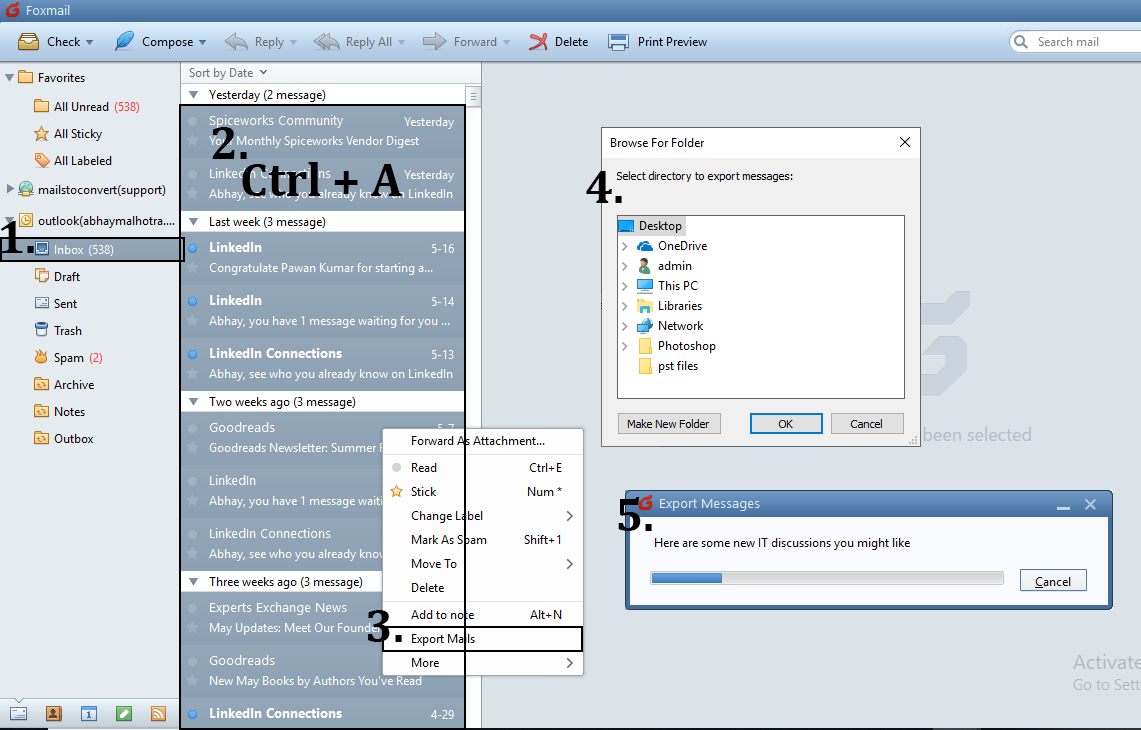Select the Inbox (538) folder
This screenshot has width=1141, height=730.
point(92,250)
